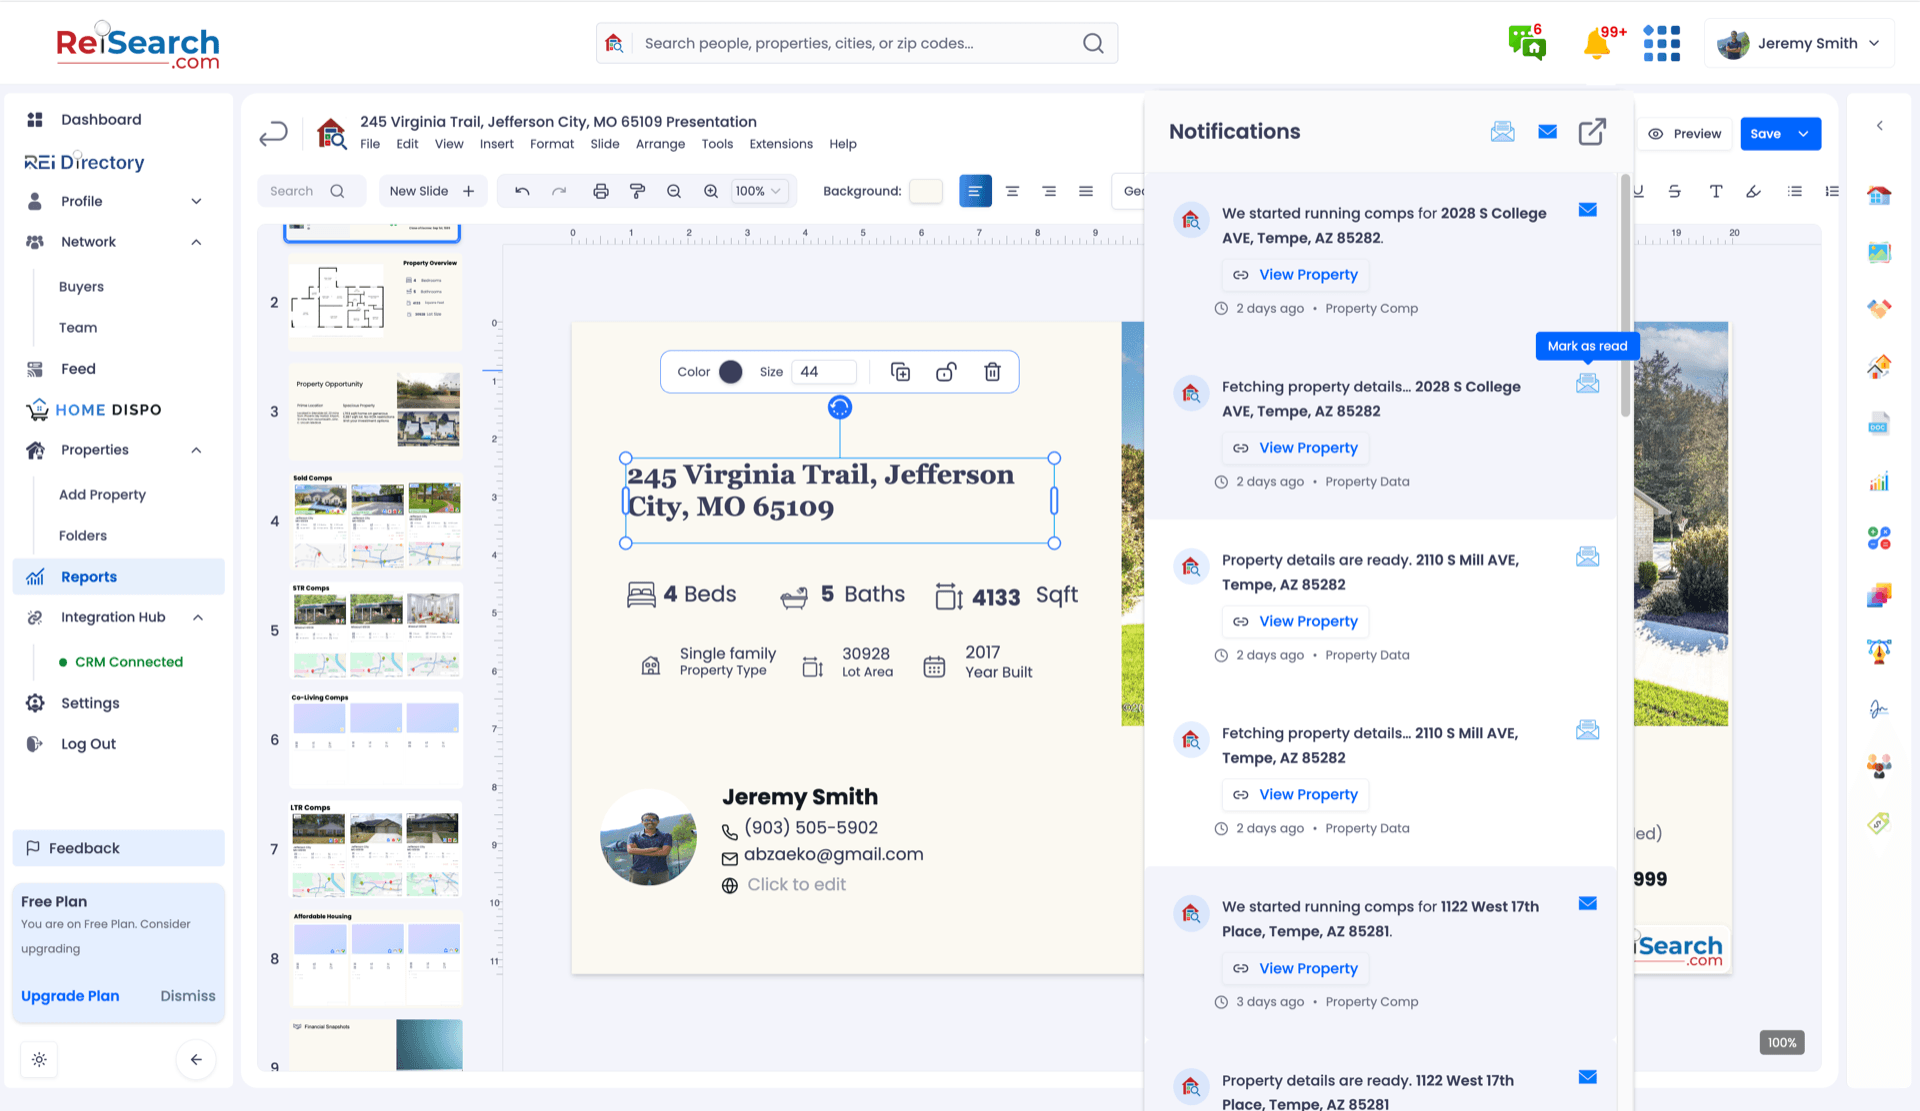Click the zoom in magnifier
This screenshot has width=1920, height=1111.
[x=711, y=191]
